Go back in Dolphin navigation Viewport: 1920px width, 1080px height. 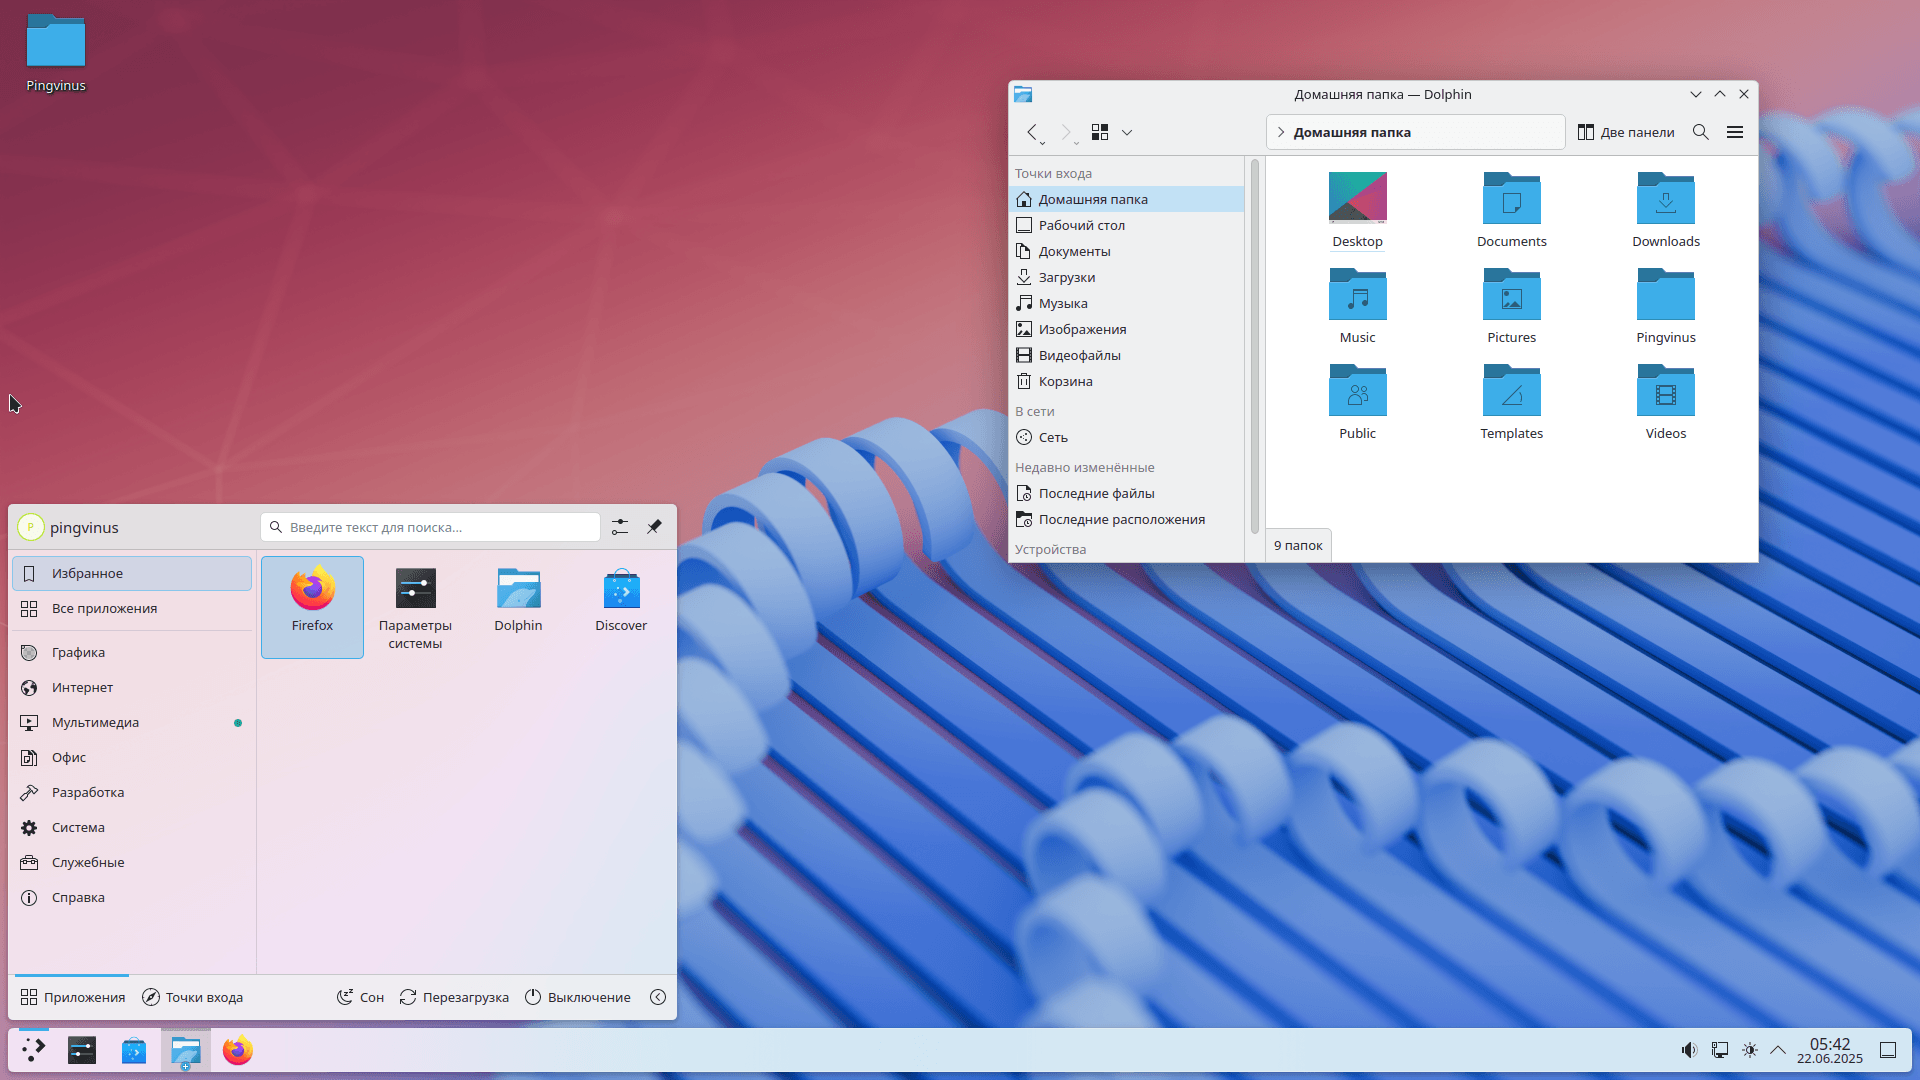(1033, 132)
